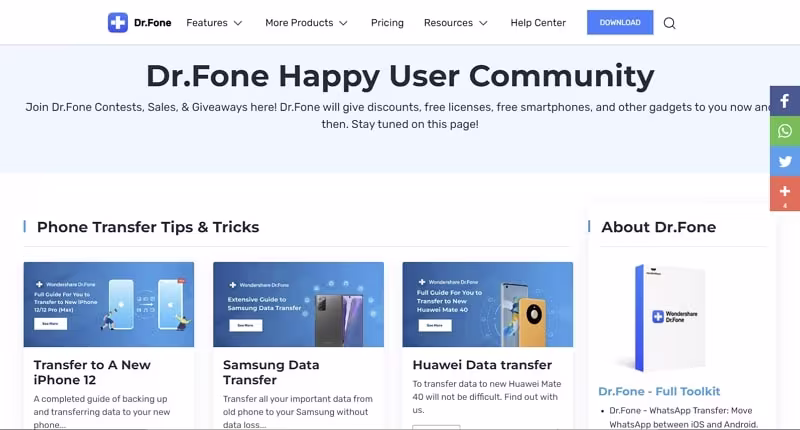Click See More on iPhone banner
The height and width of the screenshot is (430, 800).
[51, 324]
